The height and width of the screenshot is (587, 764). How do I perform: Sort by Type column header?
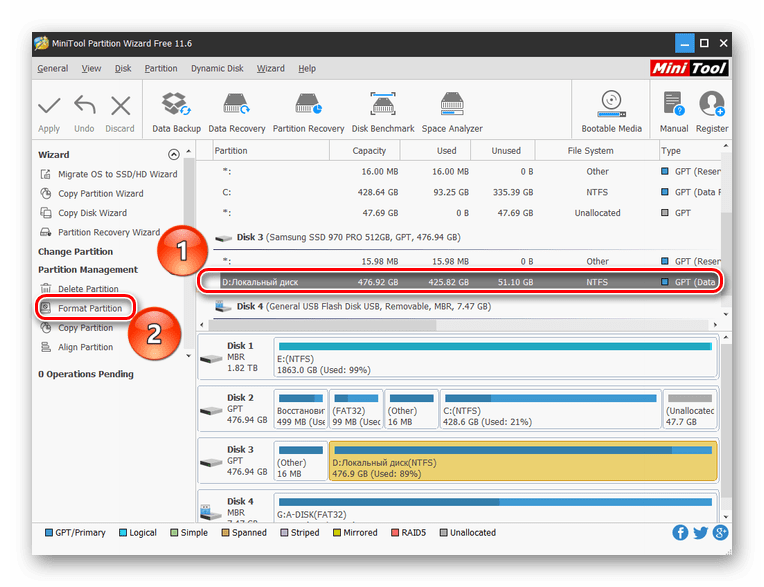[690, 151]
